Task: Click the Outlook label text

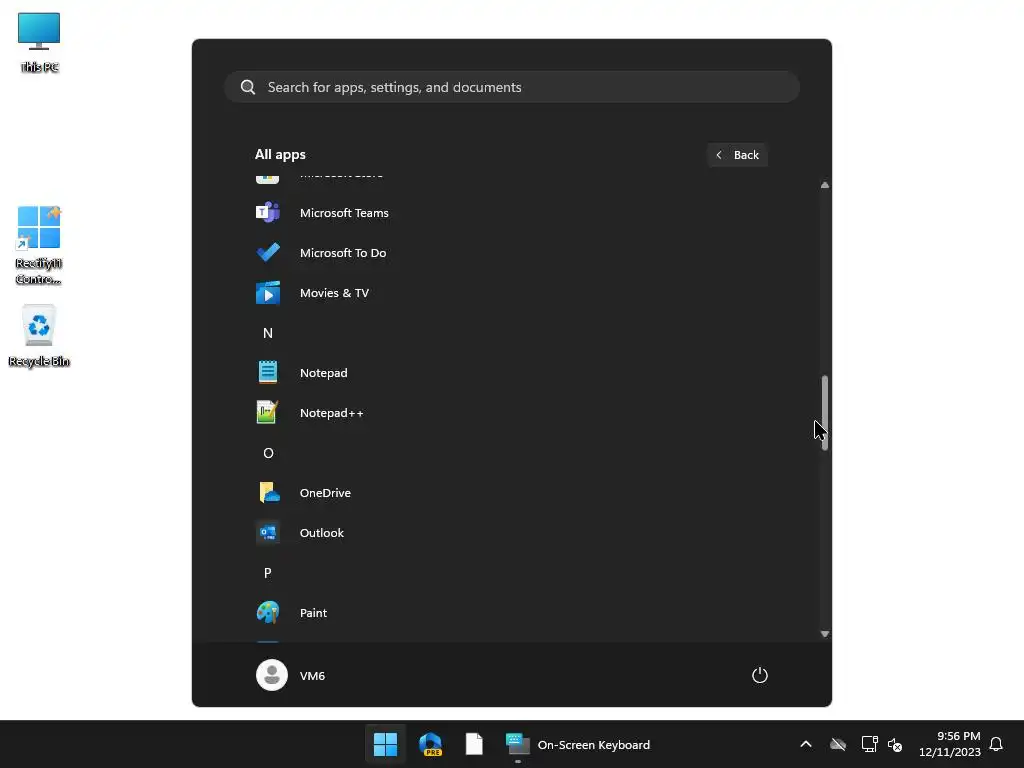Action: pyautogui.click(x=321, y=533)
